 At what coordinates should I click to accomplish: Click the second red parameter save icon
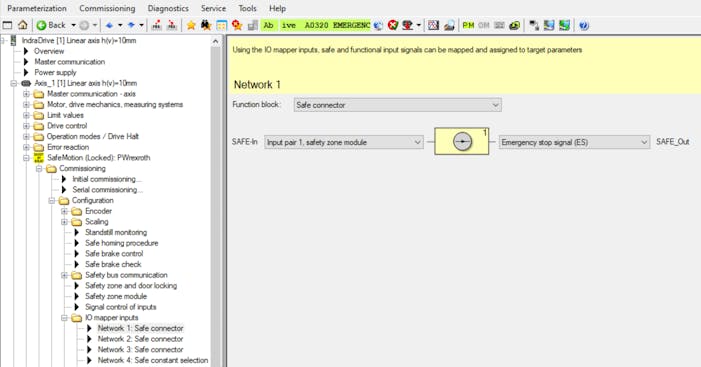pos(172,25)
